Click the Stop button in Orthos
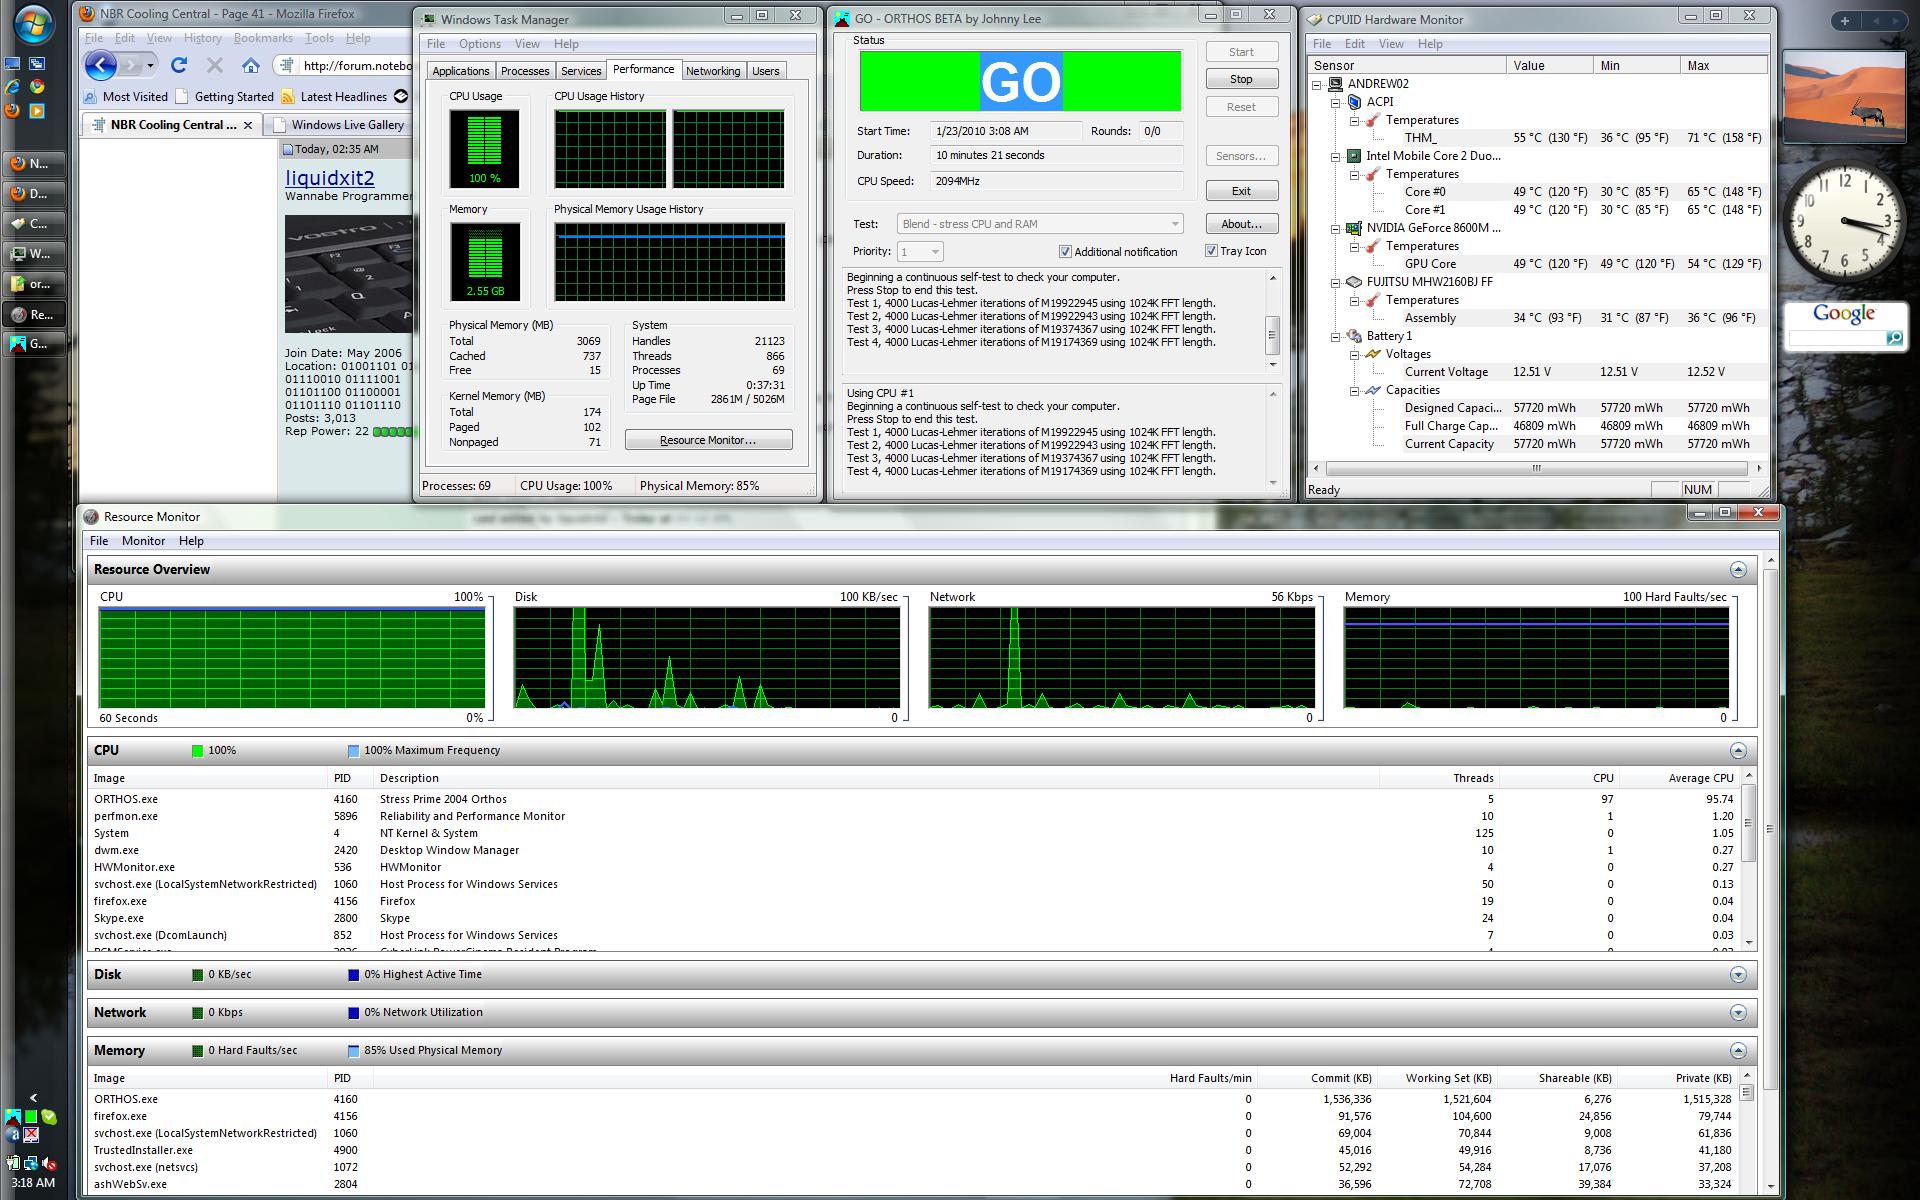 coord(1241,79)
